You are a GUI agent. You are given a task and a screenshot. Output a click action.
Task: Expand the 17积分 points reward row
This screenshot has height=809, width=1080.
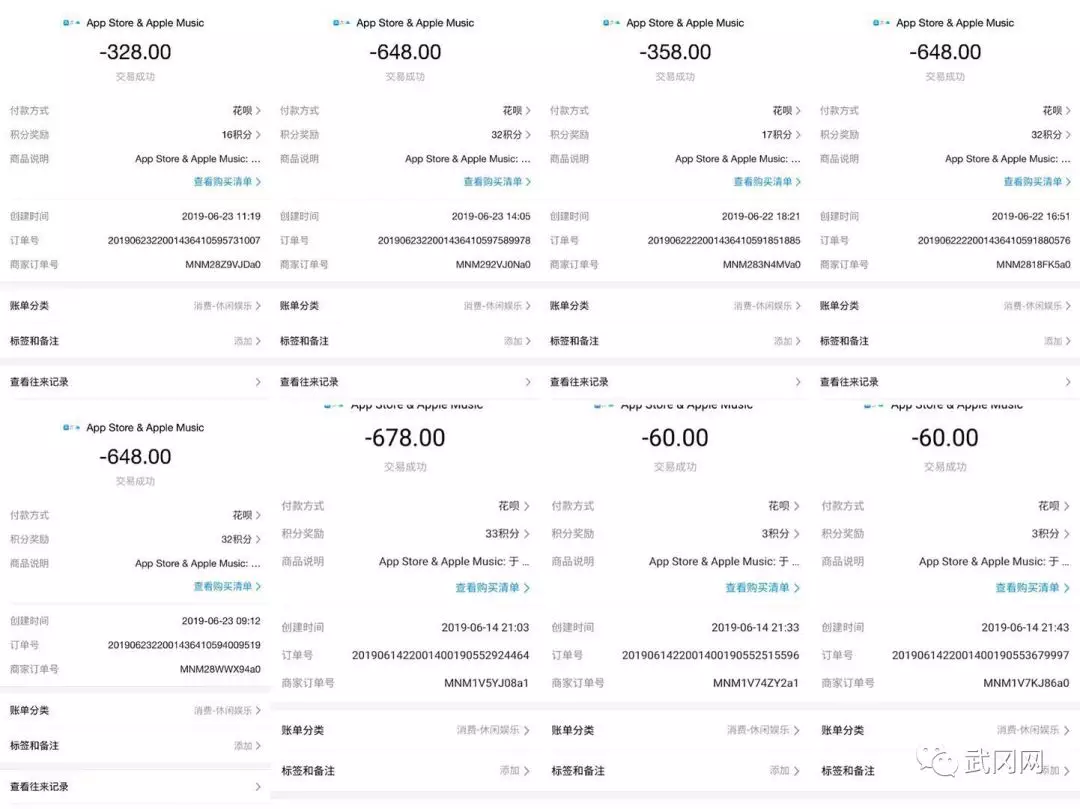pos(675,134)
